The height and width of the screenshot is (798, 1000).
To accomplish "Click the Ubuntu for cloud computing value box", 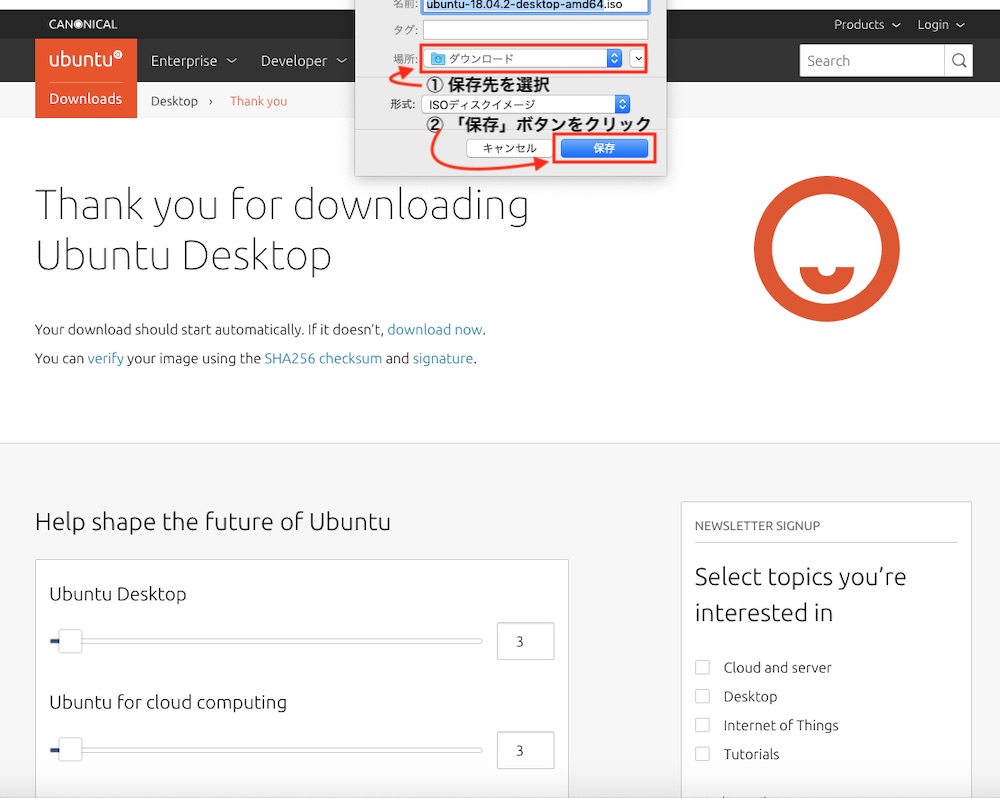I will coord(526,750).
